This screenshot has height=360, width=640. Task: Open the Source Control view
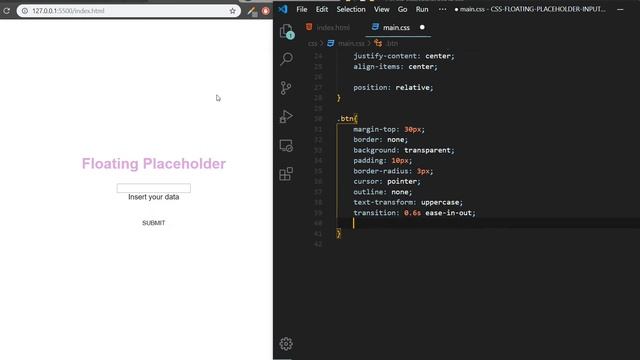coord(286,88)
